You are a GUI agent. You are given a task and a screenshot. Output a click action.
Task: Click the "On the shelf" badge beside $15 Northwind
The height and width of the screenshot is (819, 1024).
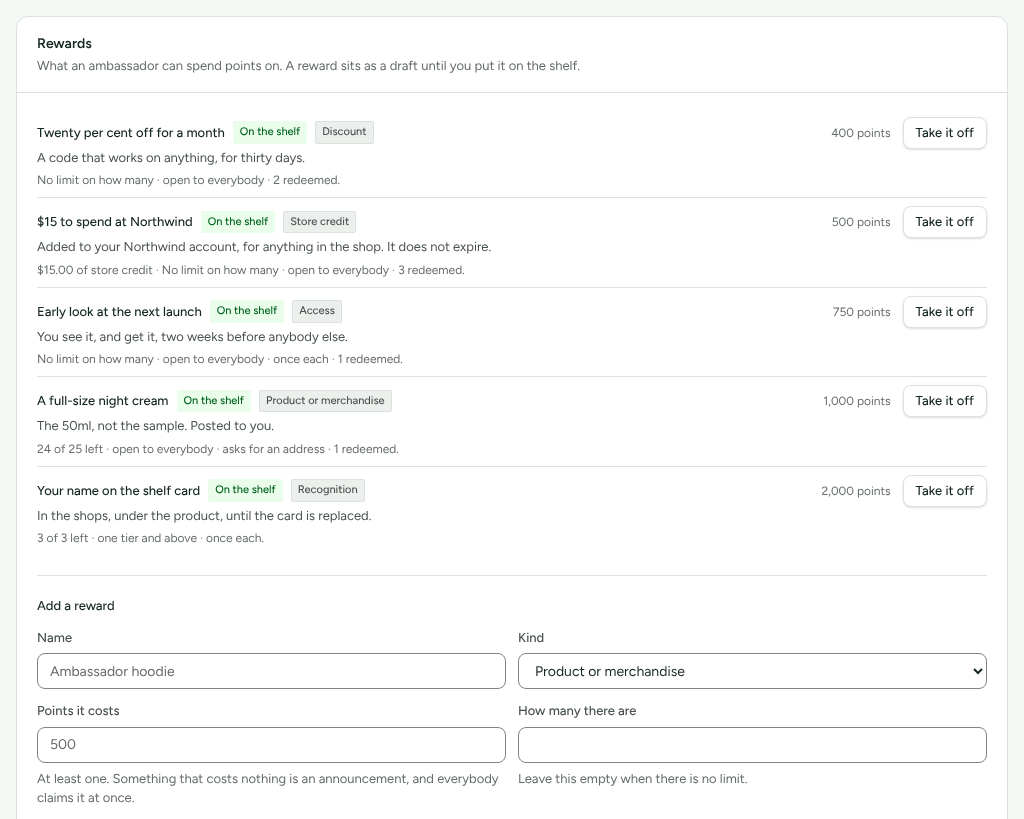tap(238, 222)
